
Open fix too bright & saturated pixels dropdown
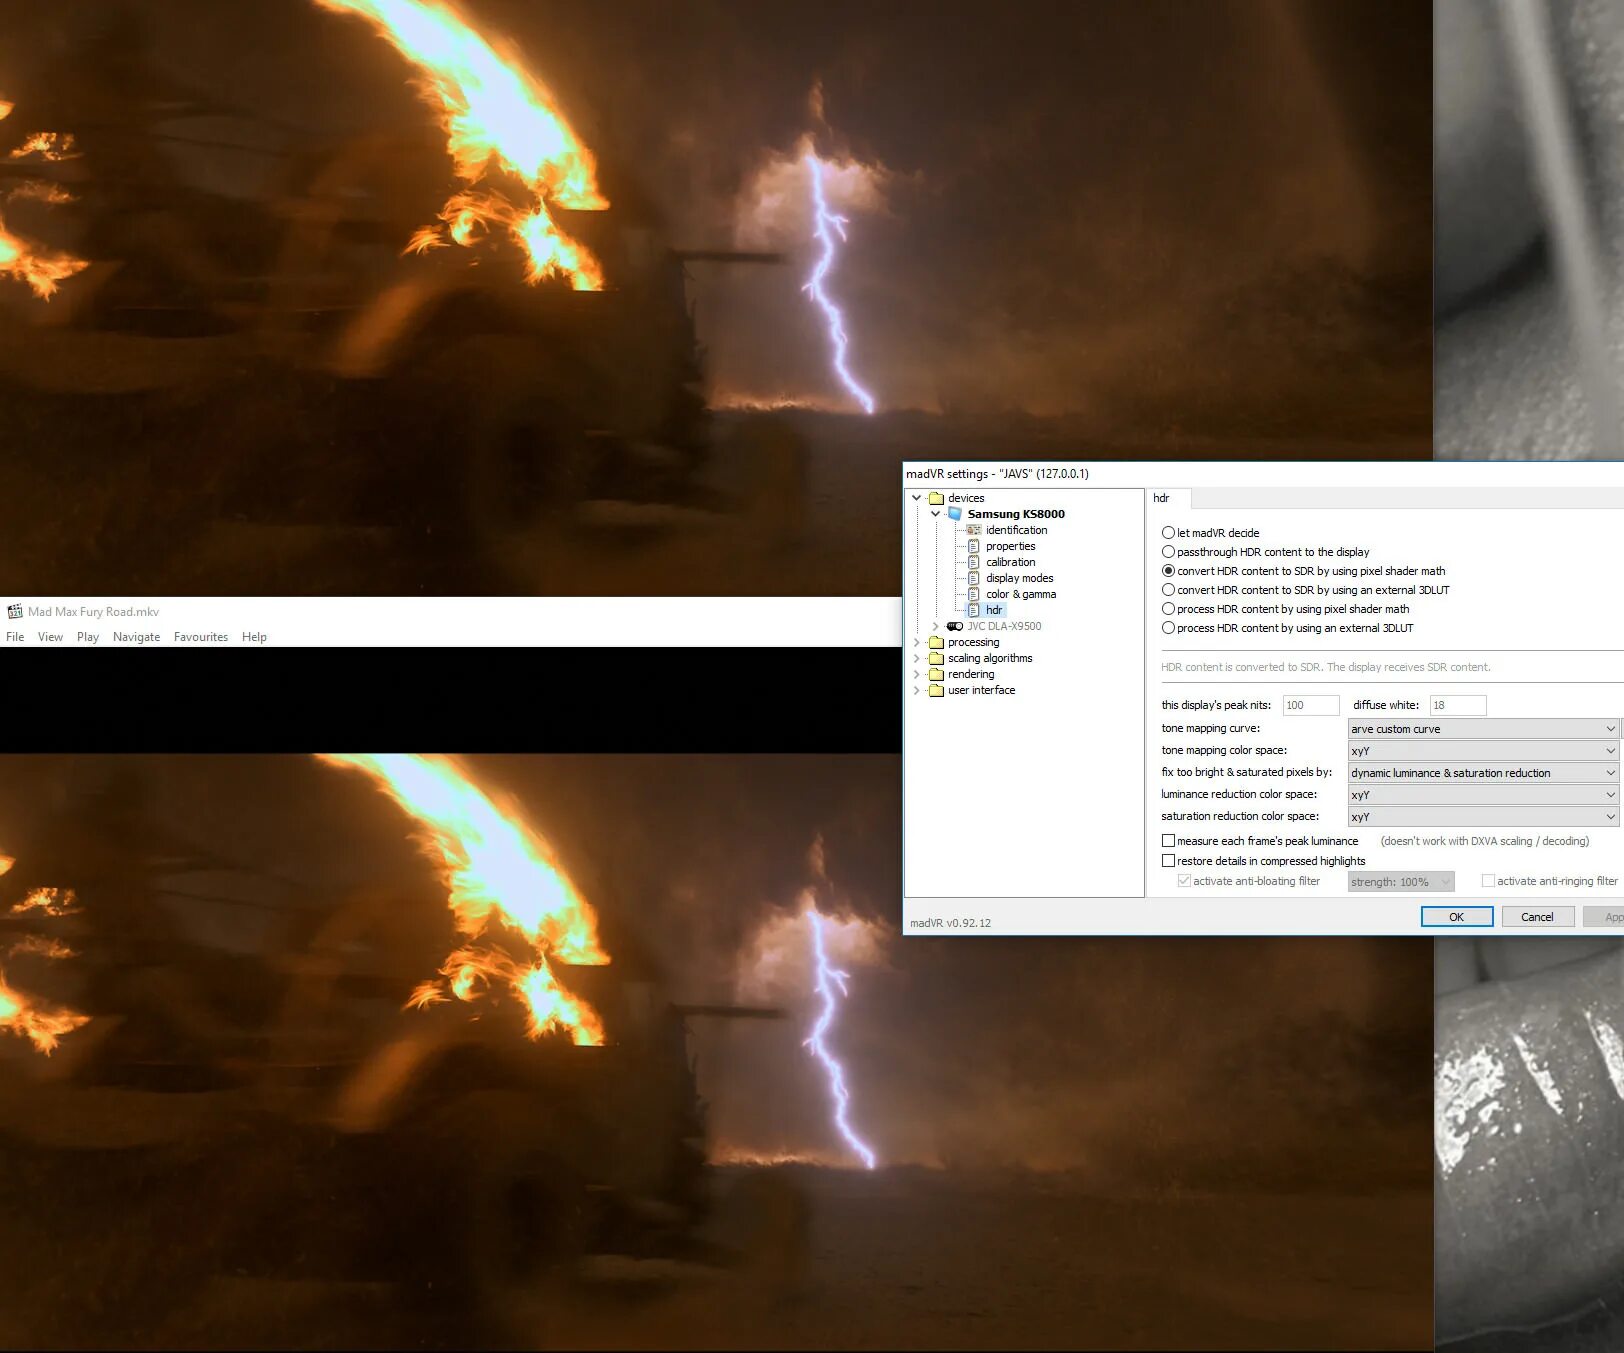coord(1483,773)
